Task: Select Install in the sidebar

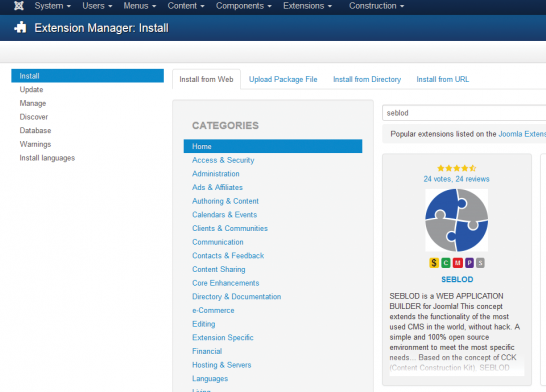Action: [87, 76]
